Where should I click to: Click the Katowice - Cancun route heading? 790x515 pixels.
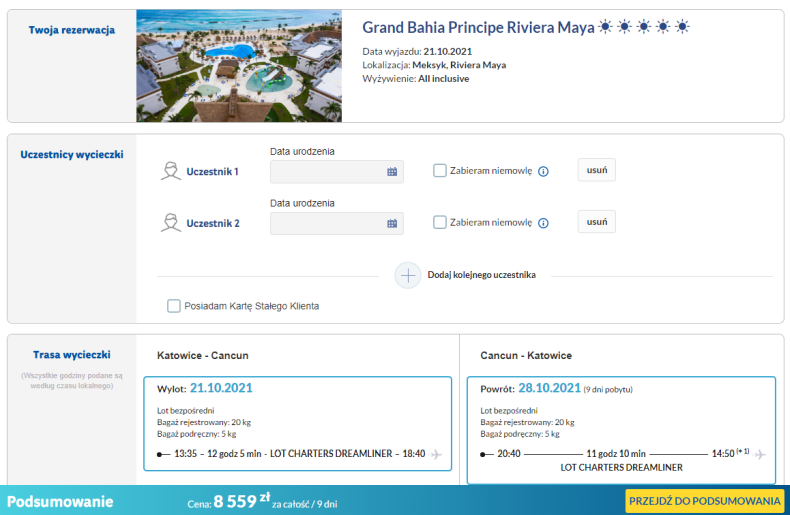(203, 355)
